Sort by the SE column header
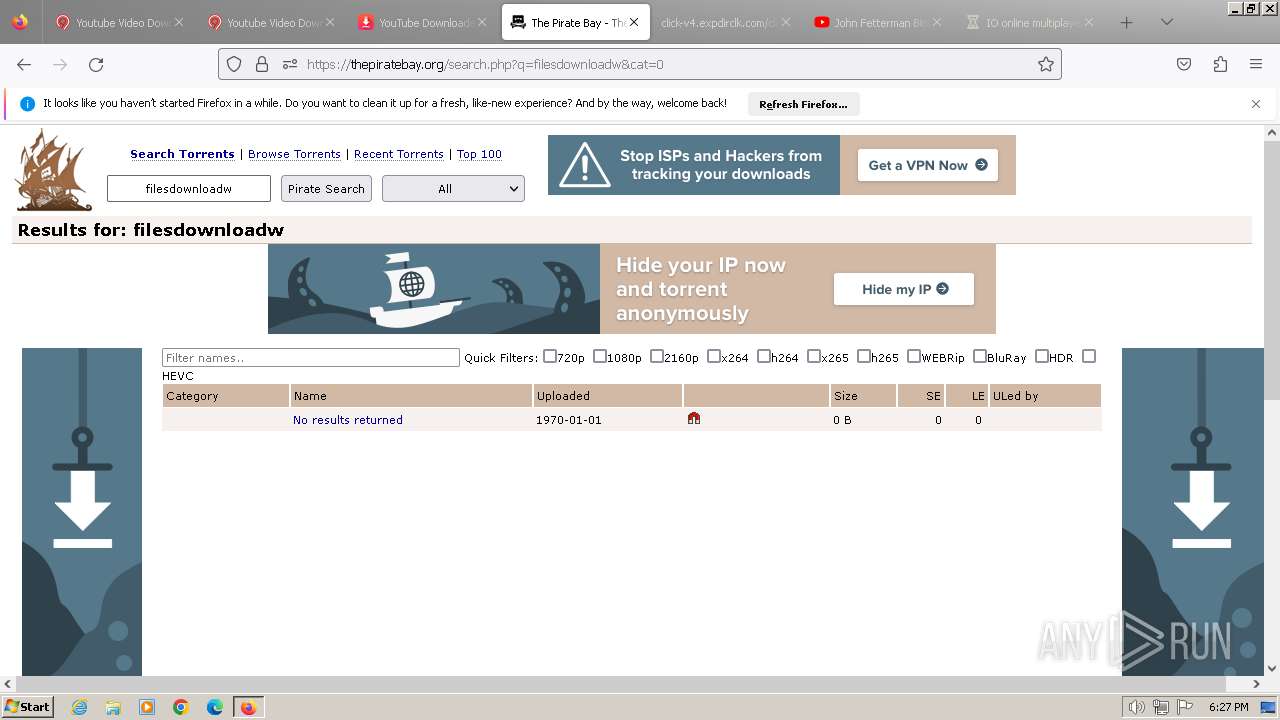Image resolution: width=1280 pixels, height=720 pixels. coord(933,396)
